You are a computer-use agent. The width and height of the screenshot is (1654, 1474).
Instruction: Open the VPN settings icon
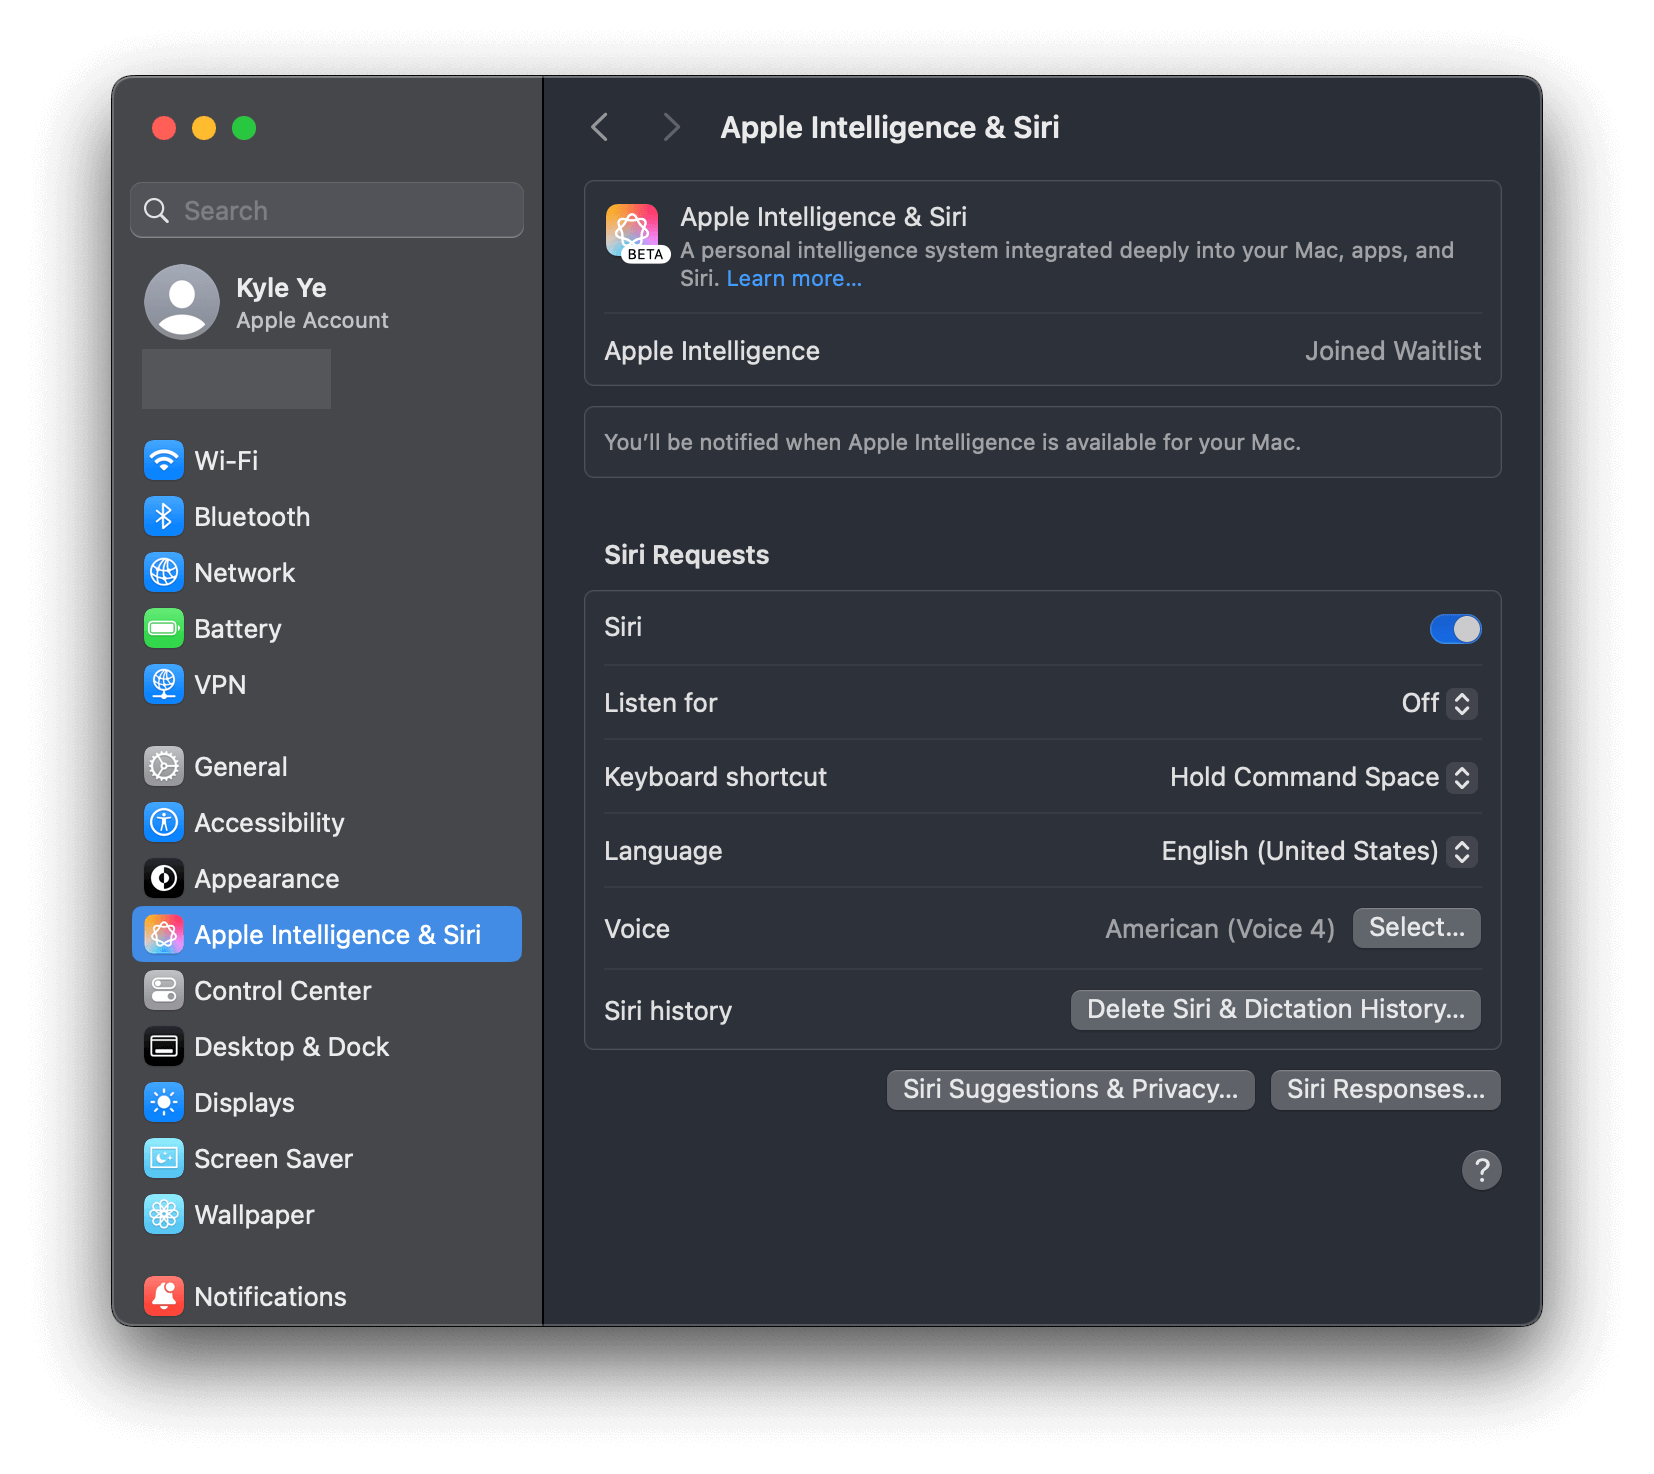coord(164,684)
